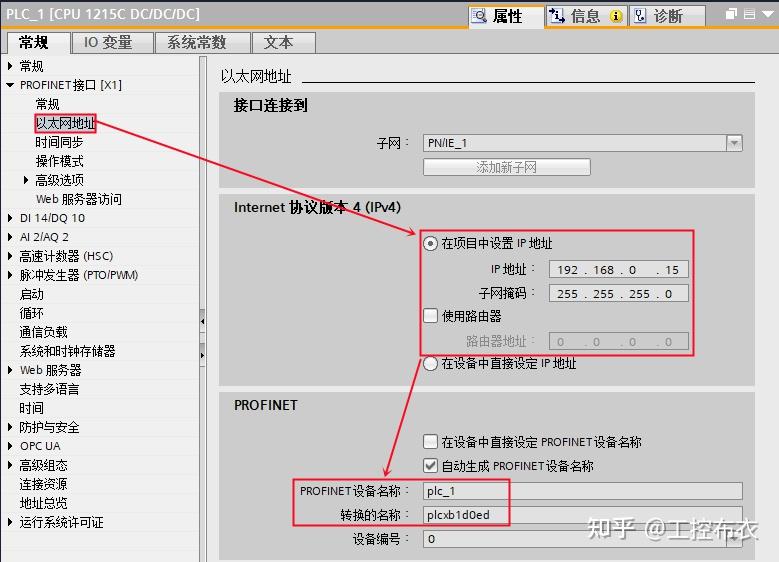Select 连接资源 in the tree
This screenshot has width=779, height=562.
coord(43,484)
